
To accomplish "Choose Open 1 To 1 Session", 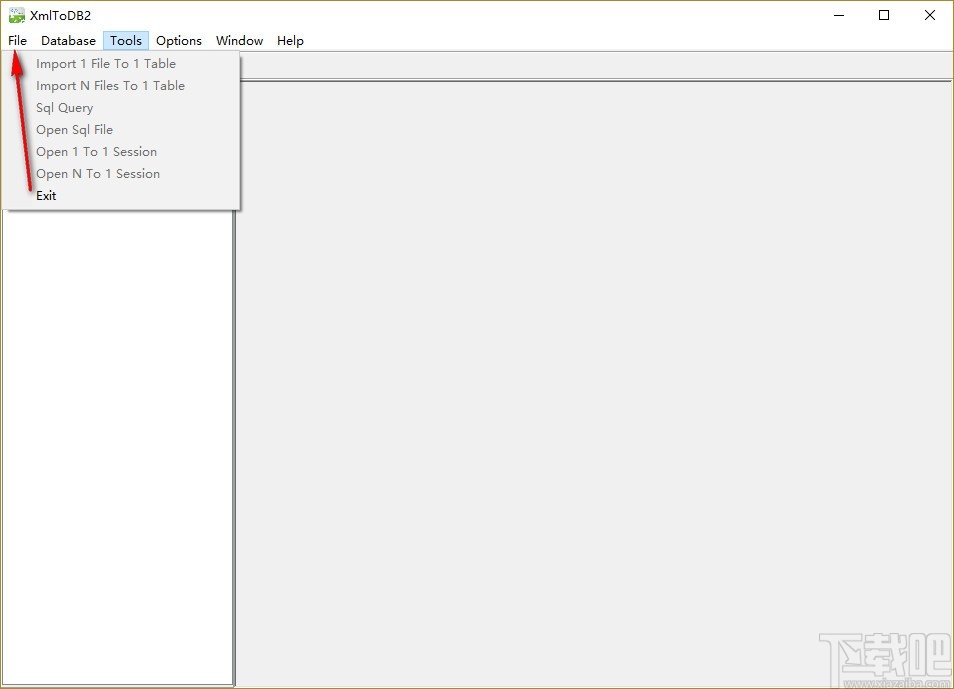I will 96,151.
